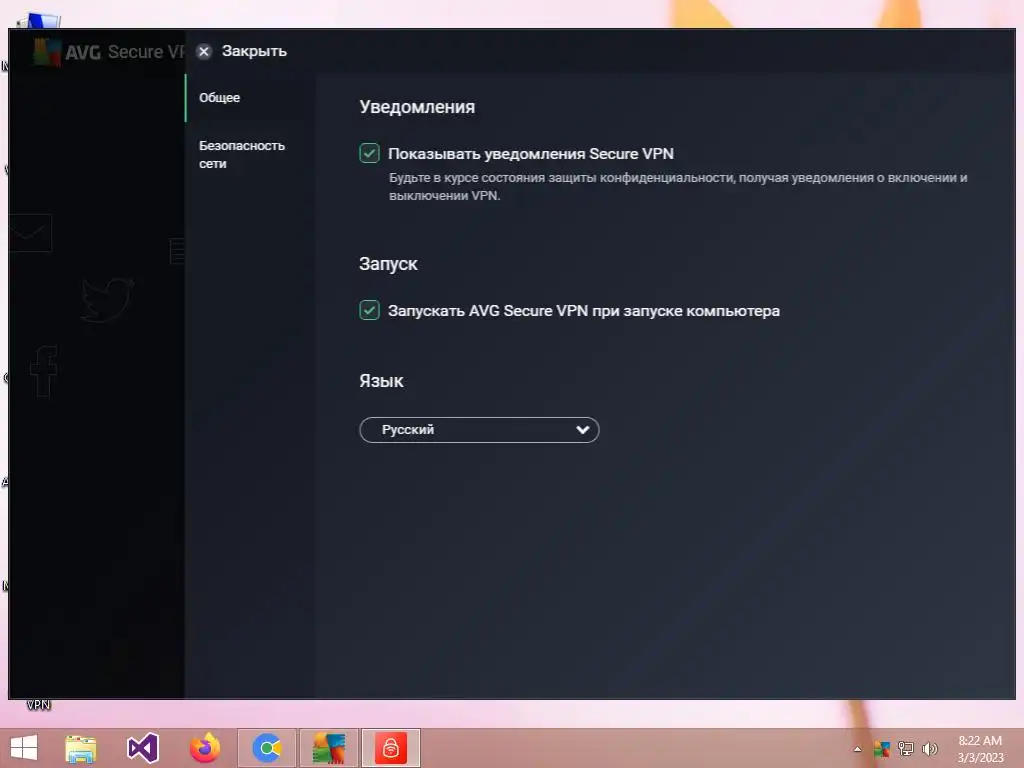
Task: Click the notification description text 'Будьте в курсе'
Action: (x=678, y=186)
